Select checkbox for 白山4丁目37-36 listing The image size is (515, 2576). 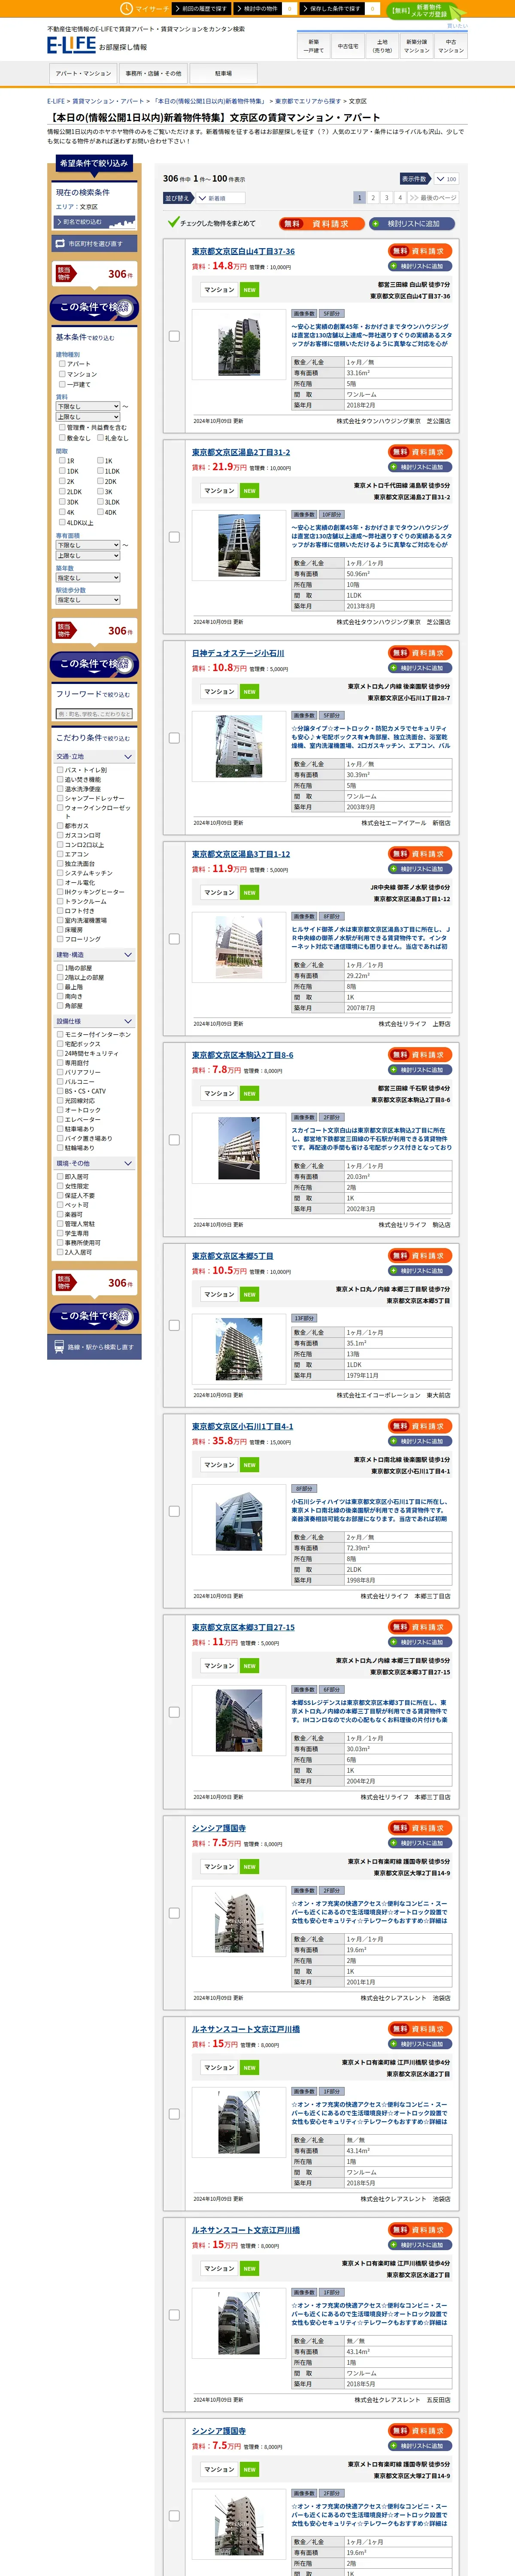coord(174,336)
